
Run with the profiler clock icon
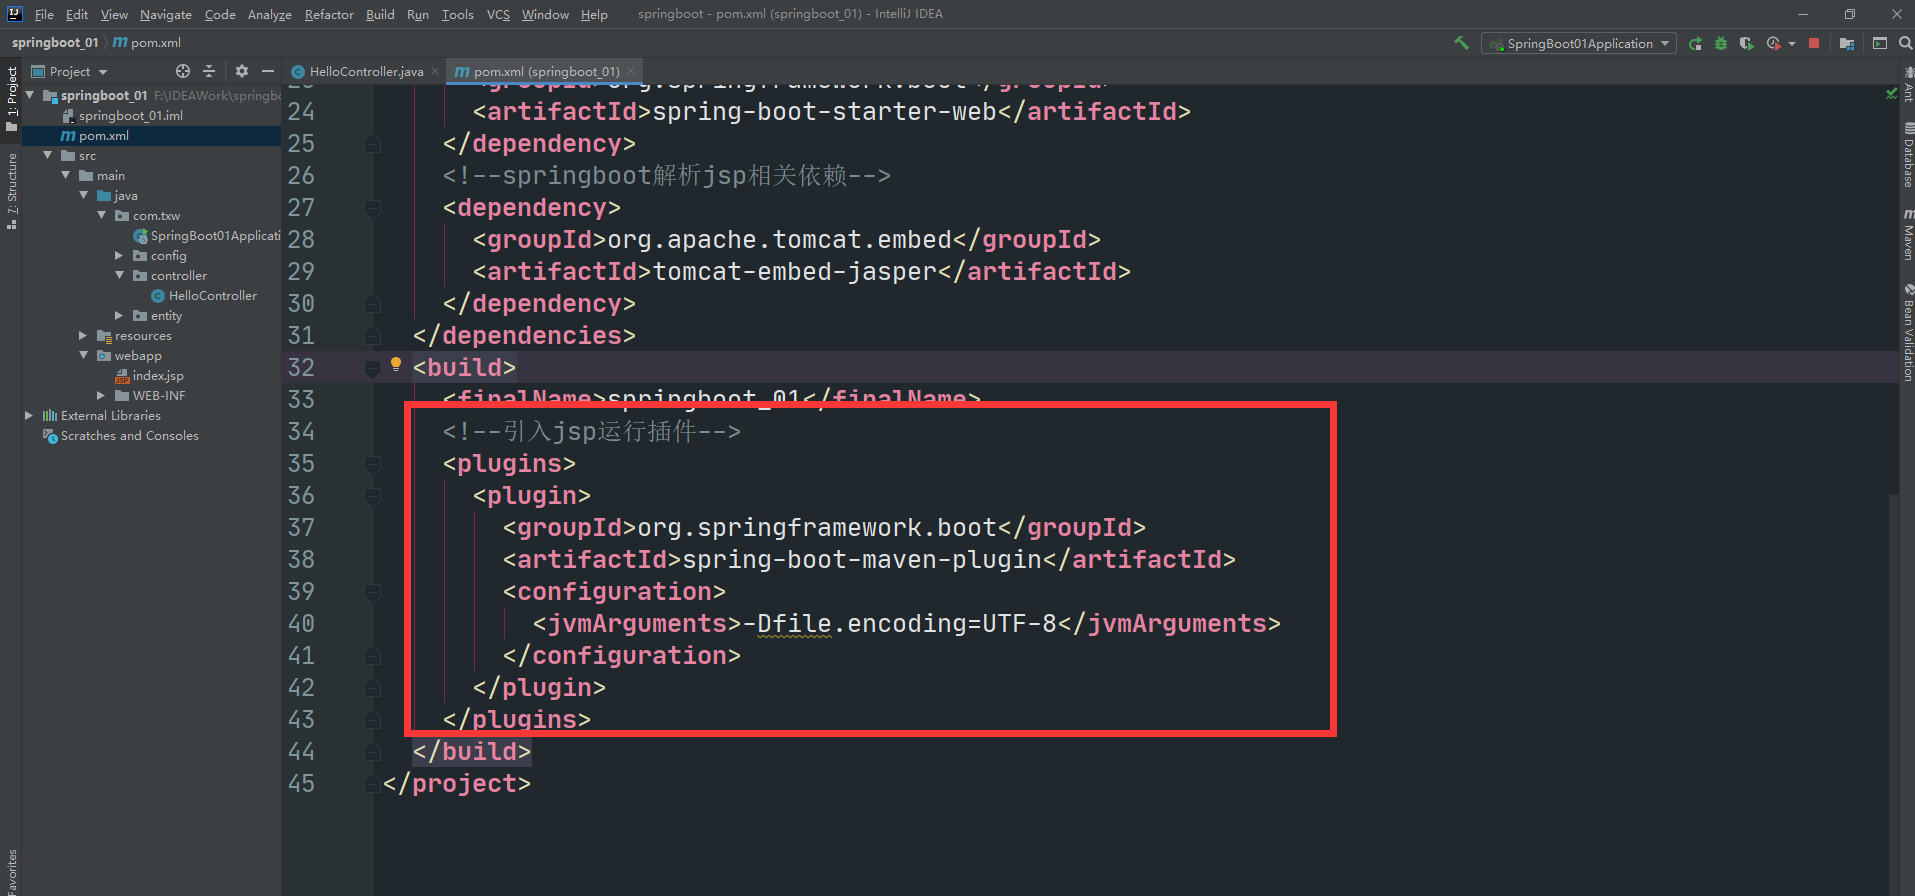point(1773,43)
